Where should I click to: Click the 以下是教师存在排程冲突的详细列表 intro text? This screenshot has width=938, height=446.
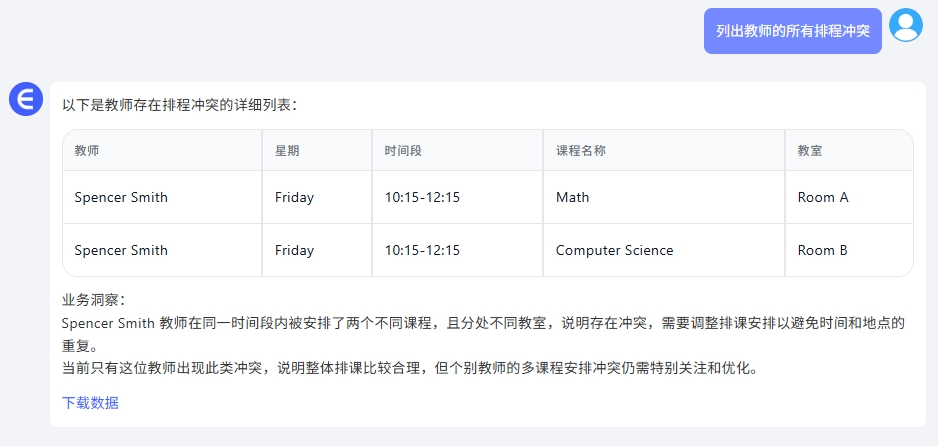pyautogui.click(x=177, y=105)
